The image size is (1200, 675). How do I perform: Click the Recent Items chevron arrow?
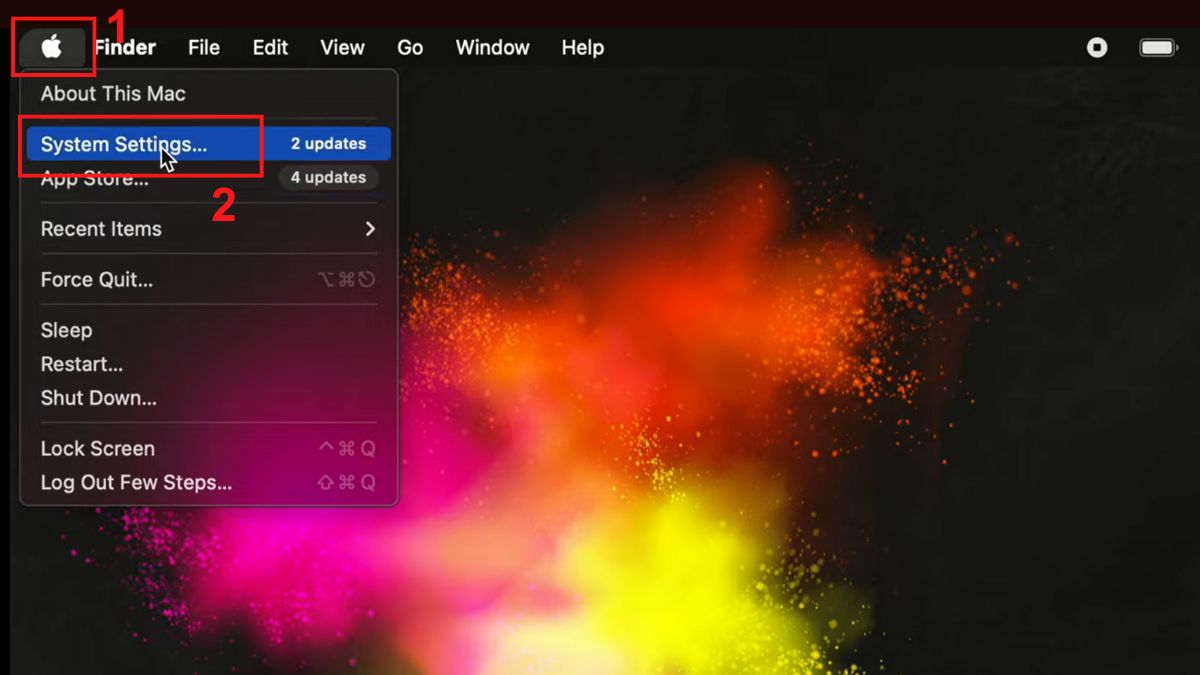pyautogui.click(x=370, y=229)
